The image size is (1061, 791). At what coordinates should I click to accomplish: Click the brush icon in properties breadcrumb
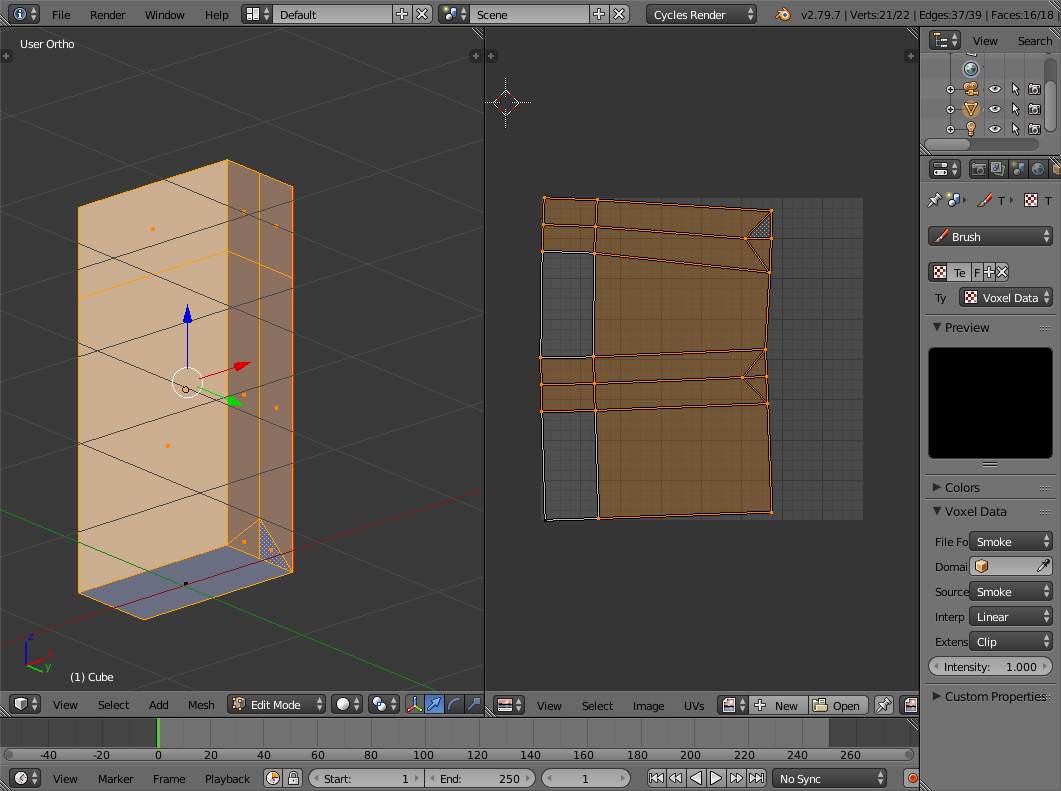pyautogui.click(x=985, y=200)
